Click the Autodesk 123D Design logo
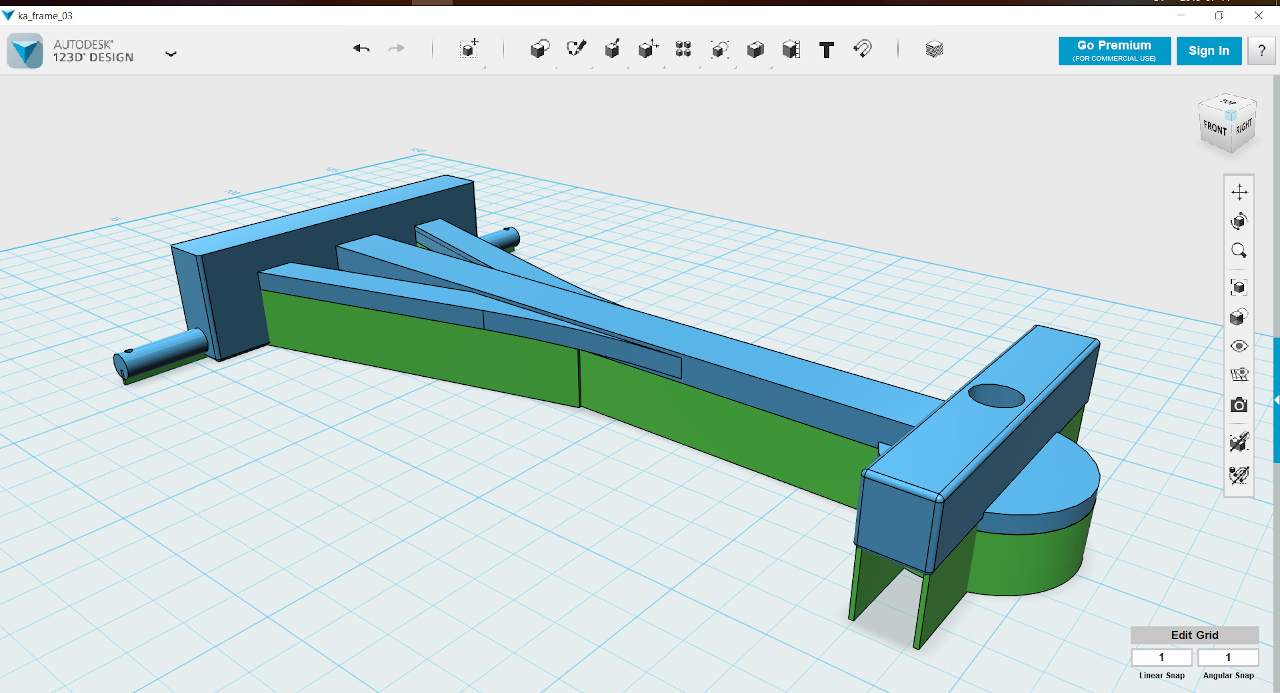Screen dimensions: 1280x693 [25, 51]
